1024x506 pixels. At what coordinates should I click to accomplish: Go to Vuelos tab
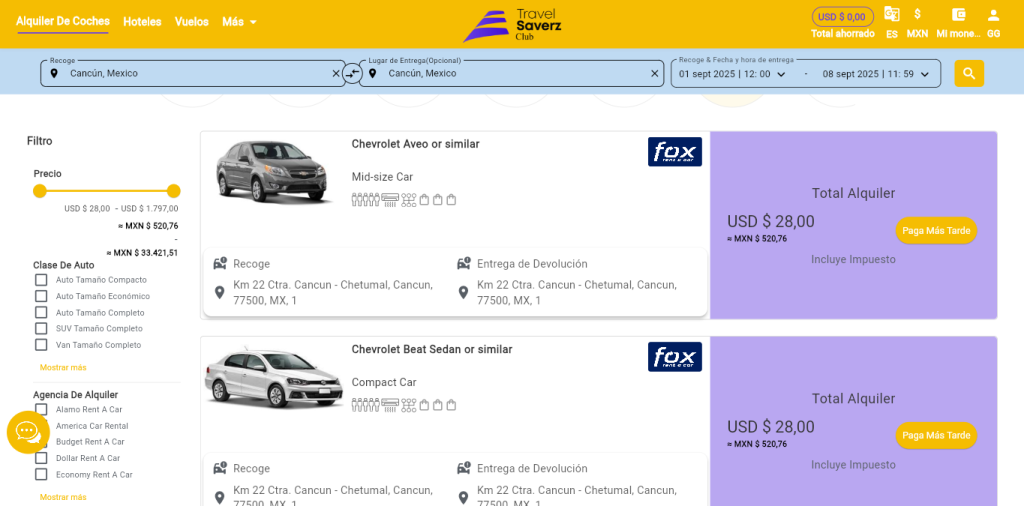click(x=192, y=22)
